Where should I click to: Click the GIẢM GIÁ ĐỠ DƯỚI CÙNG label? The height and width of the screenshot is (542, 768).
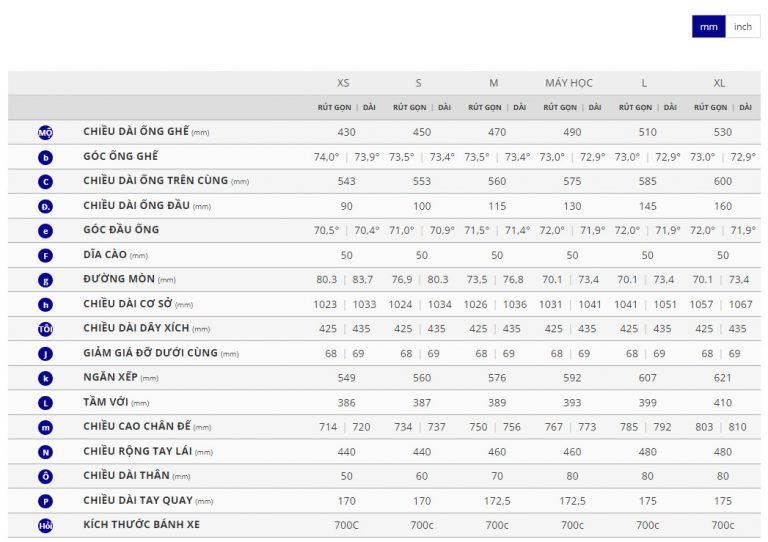[x=150, y=353]
